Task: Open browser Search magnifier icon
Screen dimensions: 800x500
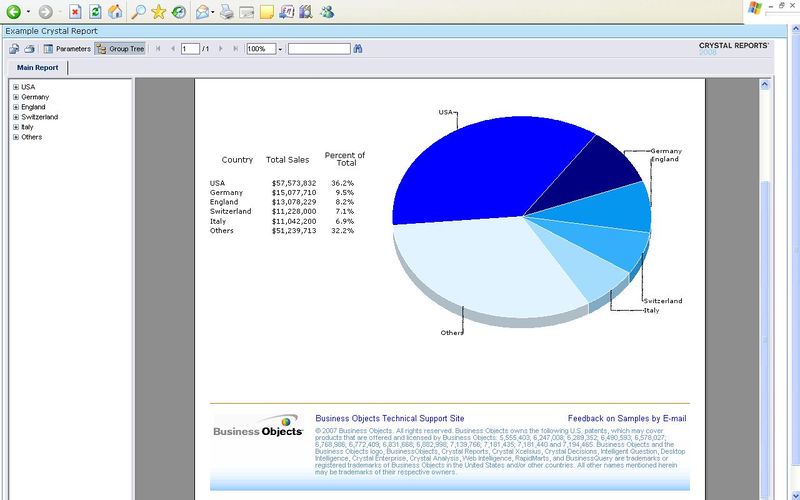Action: point(138,12)
